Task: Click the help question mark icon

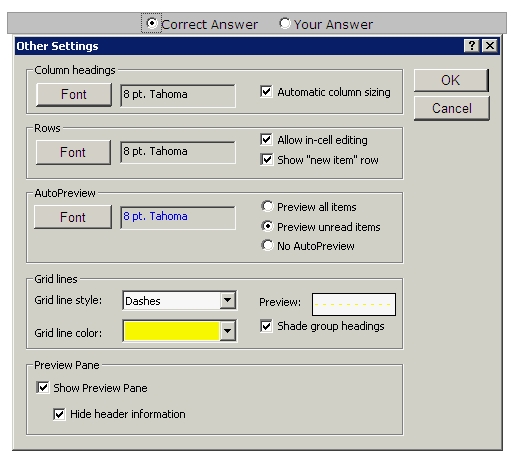Action: (x=471, y=45)
